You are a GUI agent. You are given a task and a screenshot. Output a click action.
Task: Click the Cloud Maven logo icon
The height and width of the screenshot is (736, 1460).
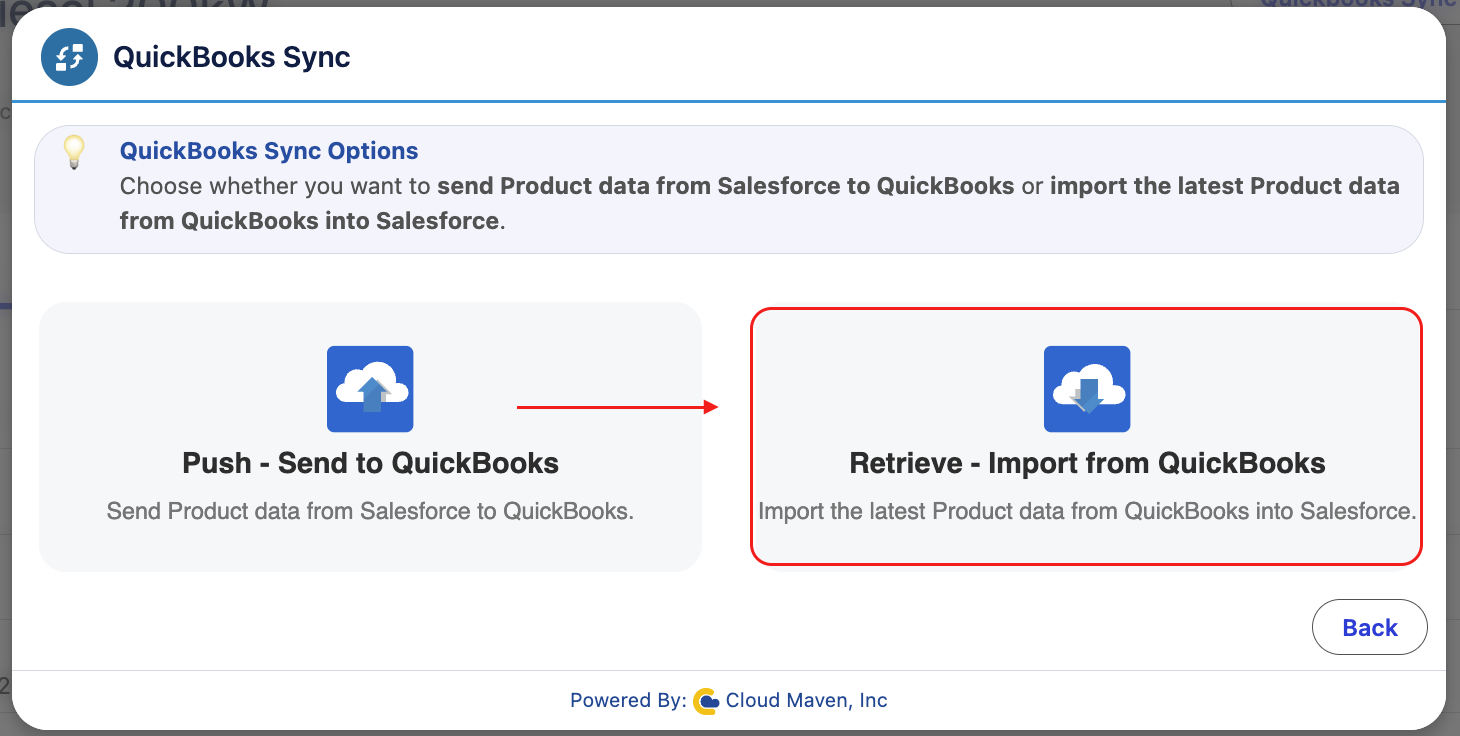click(x=706, y=701)
